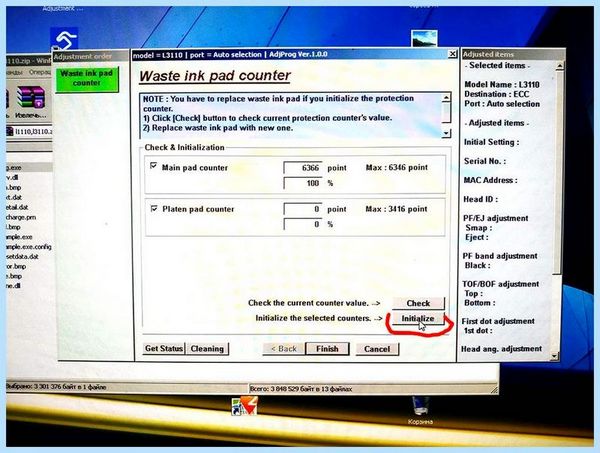
Task: Click Model Name : L3110 text
Action: click(x=502, y=85)
